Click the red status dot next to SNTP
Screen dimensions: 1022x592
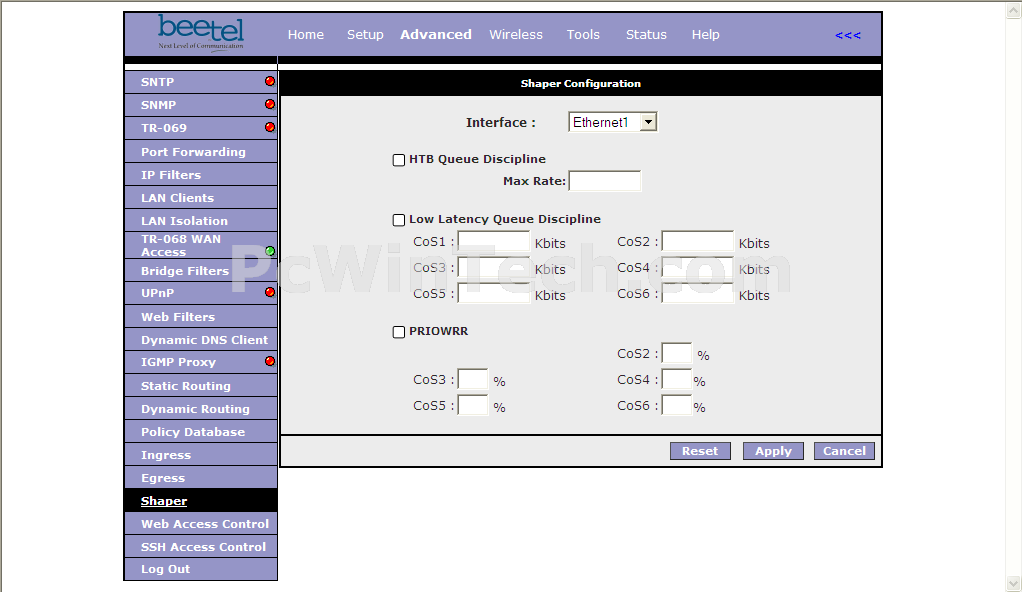[270, 81]
